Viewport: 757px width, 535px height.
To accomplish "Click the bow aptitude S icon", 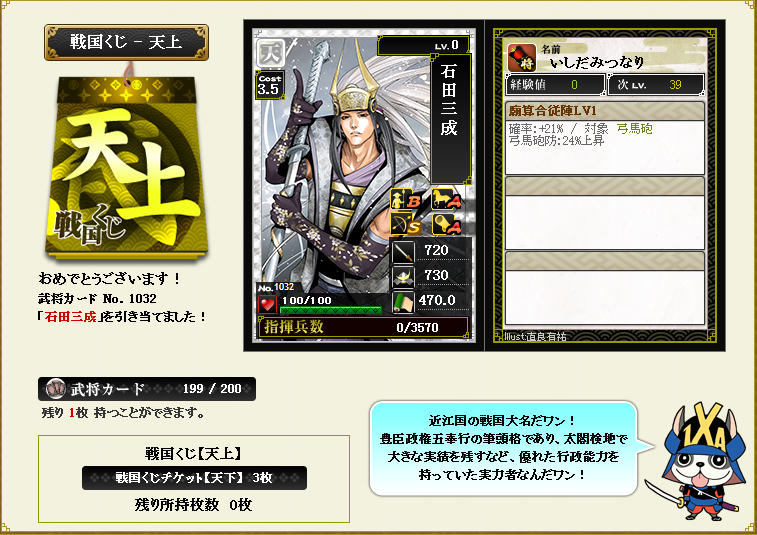I will point(406,224).
